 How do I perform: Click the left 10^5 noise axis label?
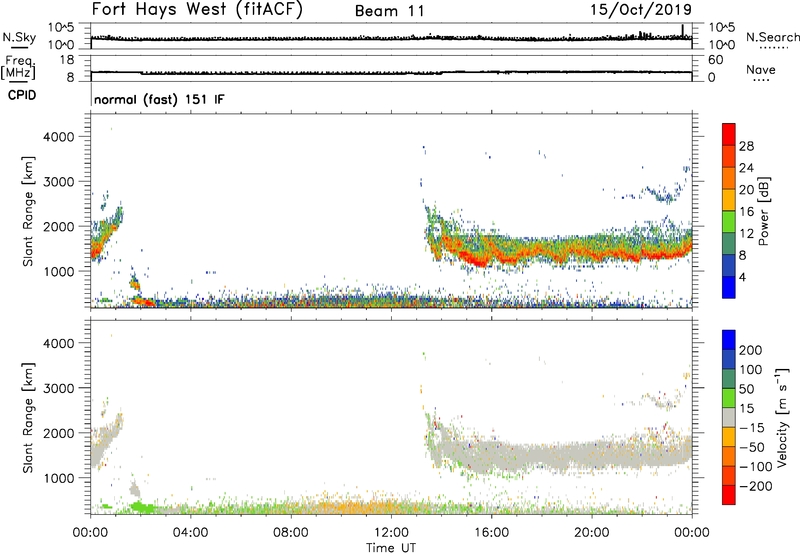[x=61, y=27]
